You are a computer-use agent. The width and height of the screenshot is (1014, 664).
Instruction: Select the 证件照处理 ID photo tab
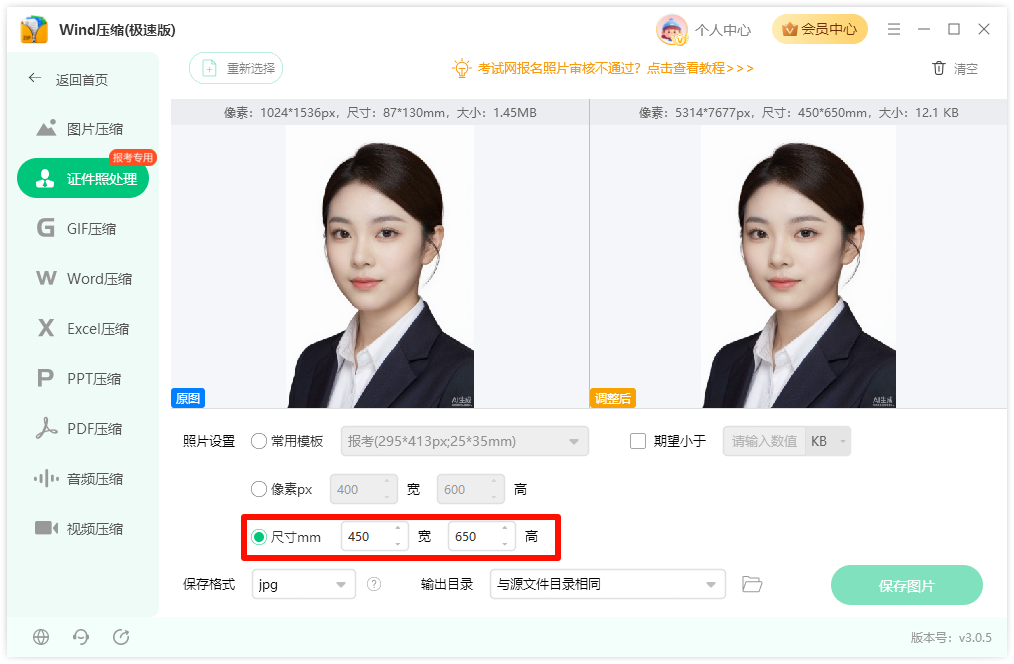pos(83,178)
